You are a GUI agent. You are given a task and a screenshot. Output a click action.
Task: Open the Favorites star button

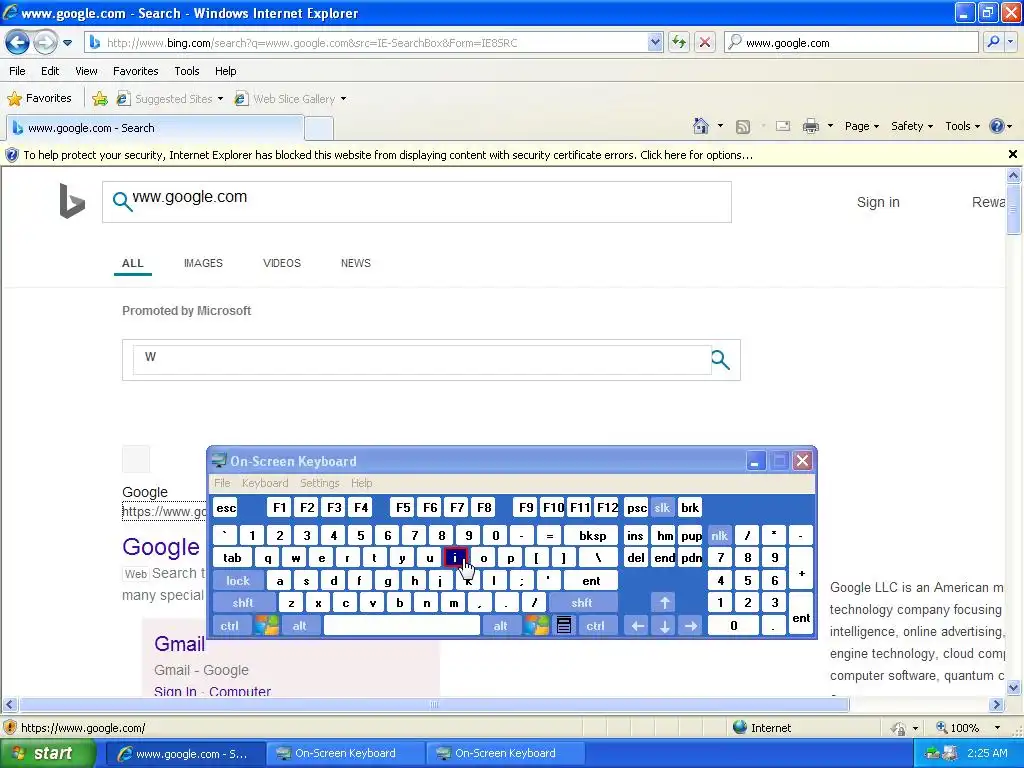pos(39,99)
